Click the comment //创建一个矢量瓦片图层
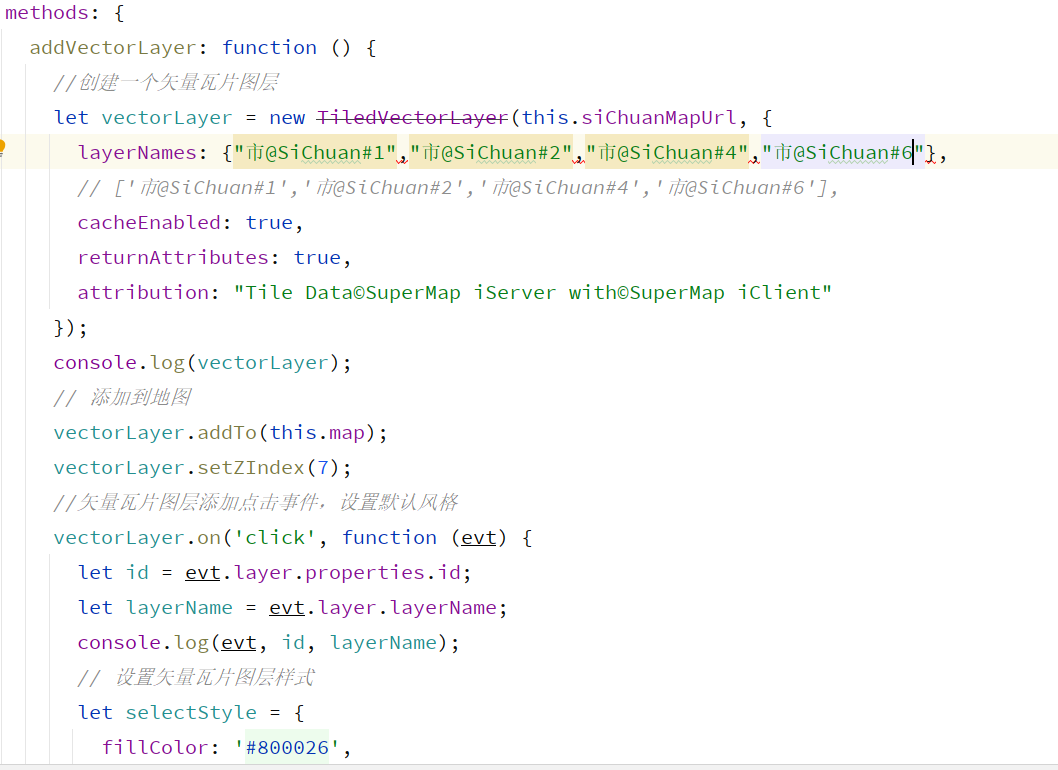 [x=166, y=82]
